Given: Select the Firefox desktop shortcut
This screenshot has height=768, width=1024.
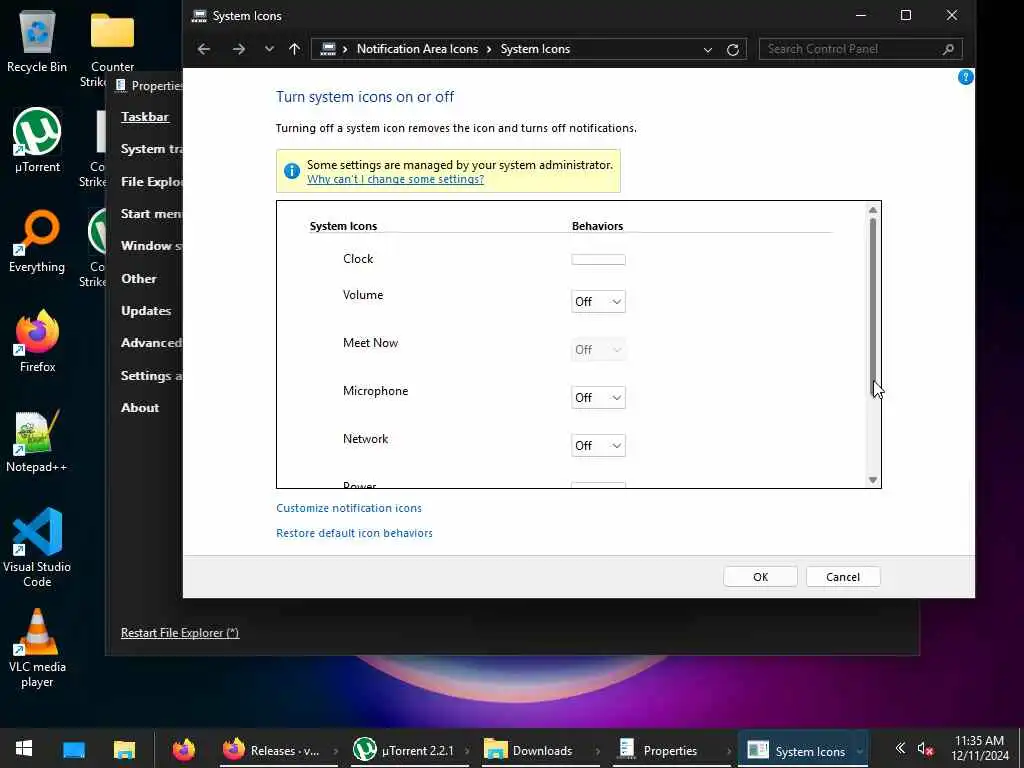Looking at the screenshot, I should (x=37, y=341).
